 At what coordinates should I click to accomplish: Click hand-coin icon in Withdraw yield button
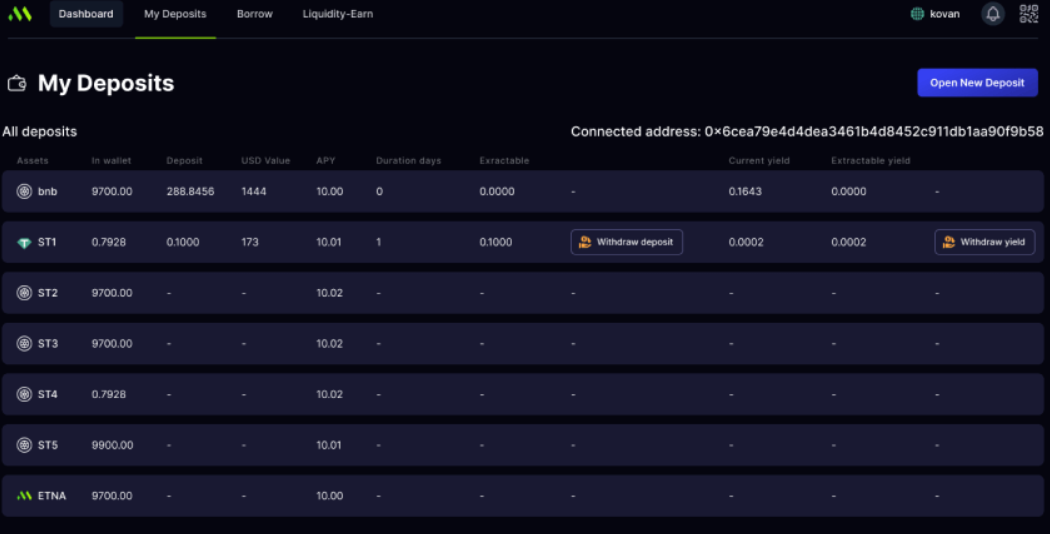949,242
